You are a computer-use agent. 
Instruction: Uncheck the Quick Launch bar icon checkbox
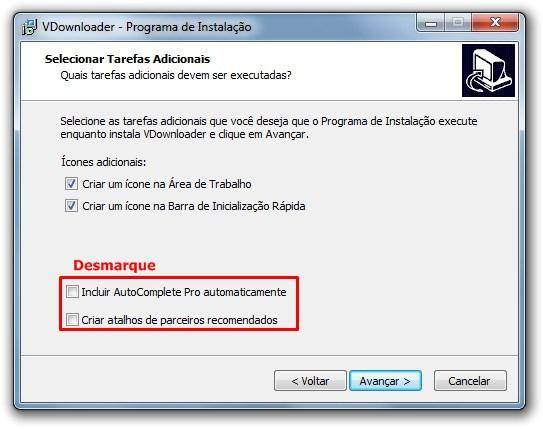click(x=71, y=206)
